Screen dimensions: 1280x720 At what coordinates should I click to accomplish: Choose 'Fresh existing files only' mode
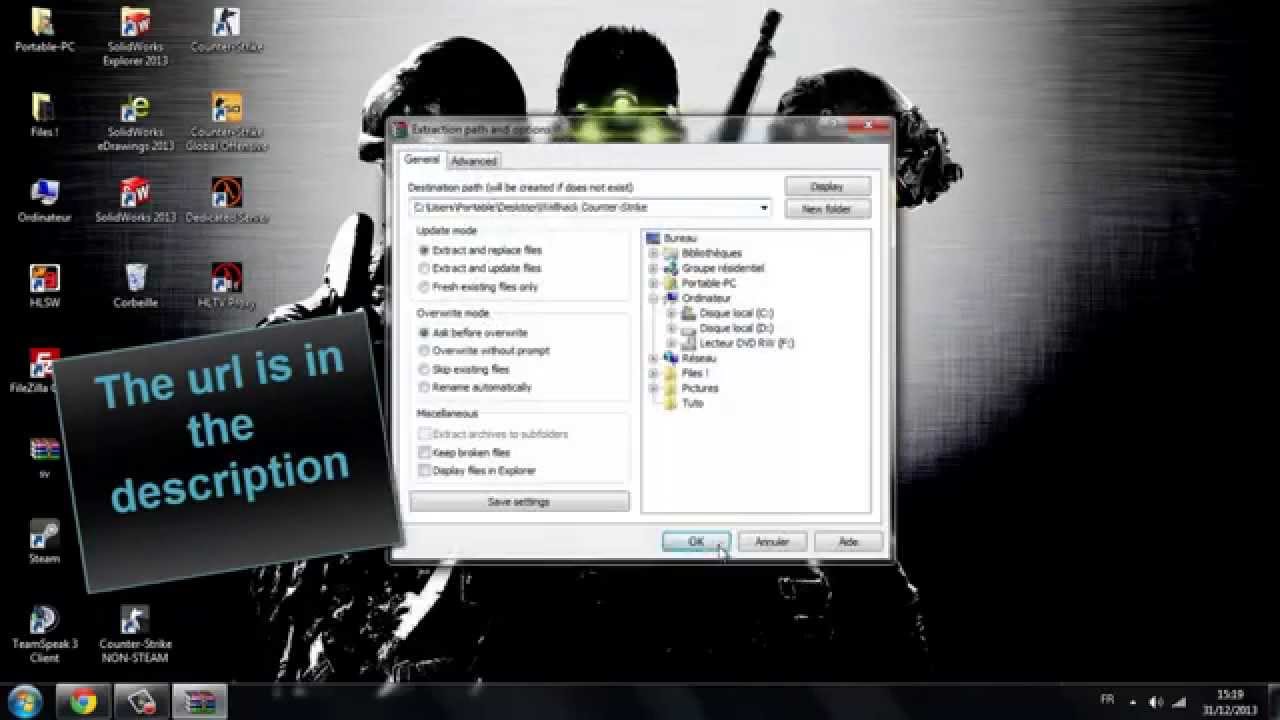coord(479,287)
